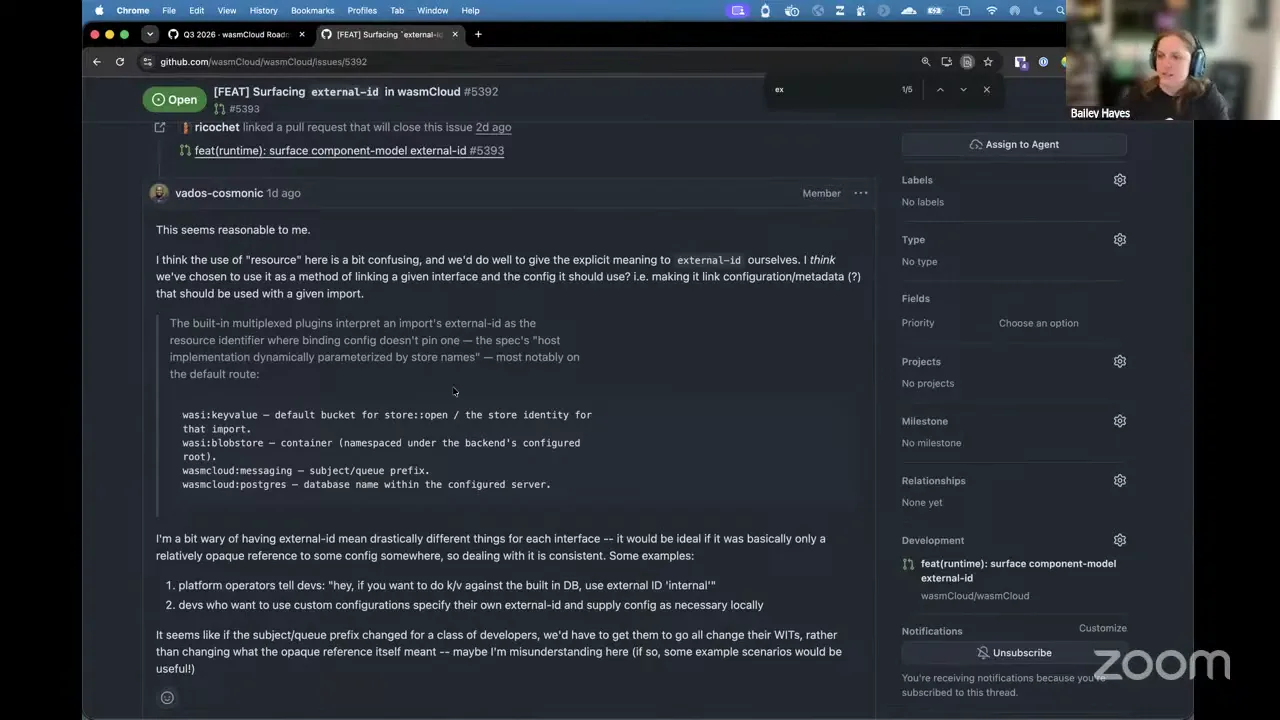
Task: Open the comment options ellipsis menu
Action: coord(861,193)
